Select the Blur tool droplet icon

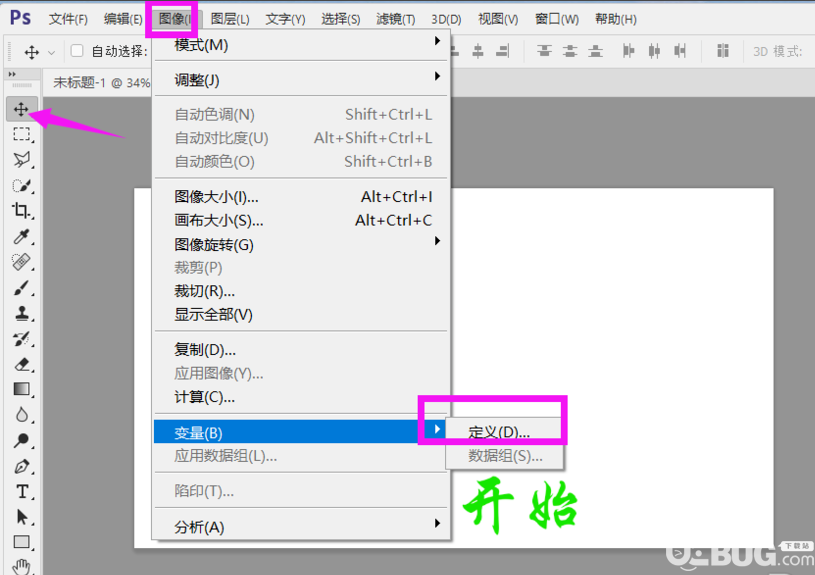21,414
